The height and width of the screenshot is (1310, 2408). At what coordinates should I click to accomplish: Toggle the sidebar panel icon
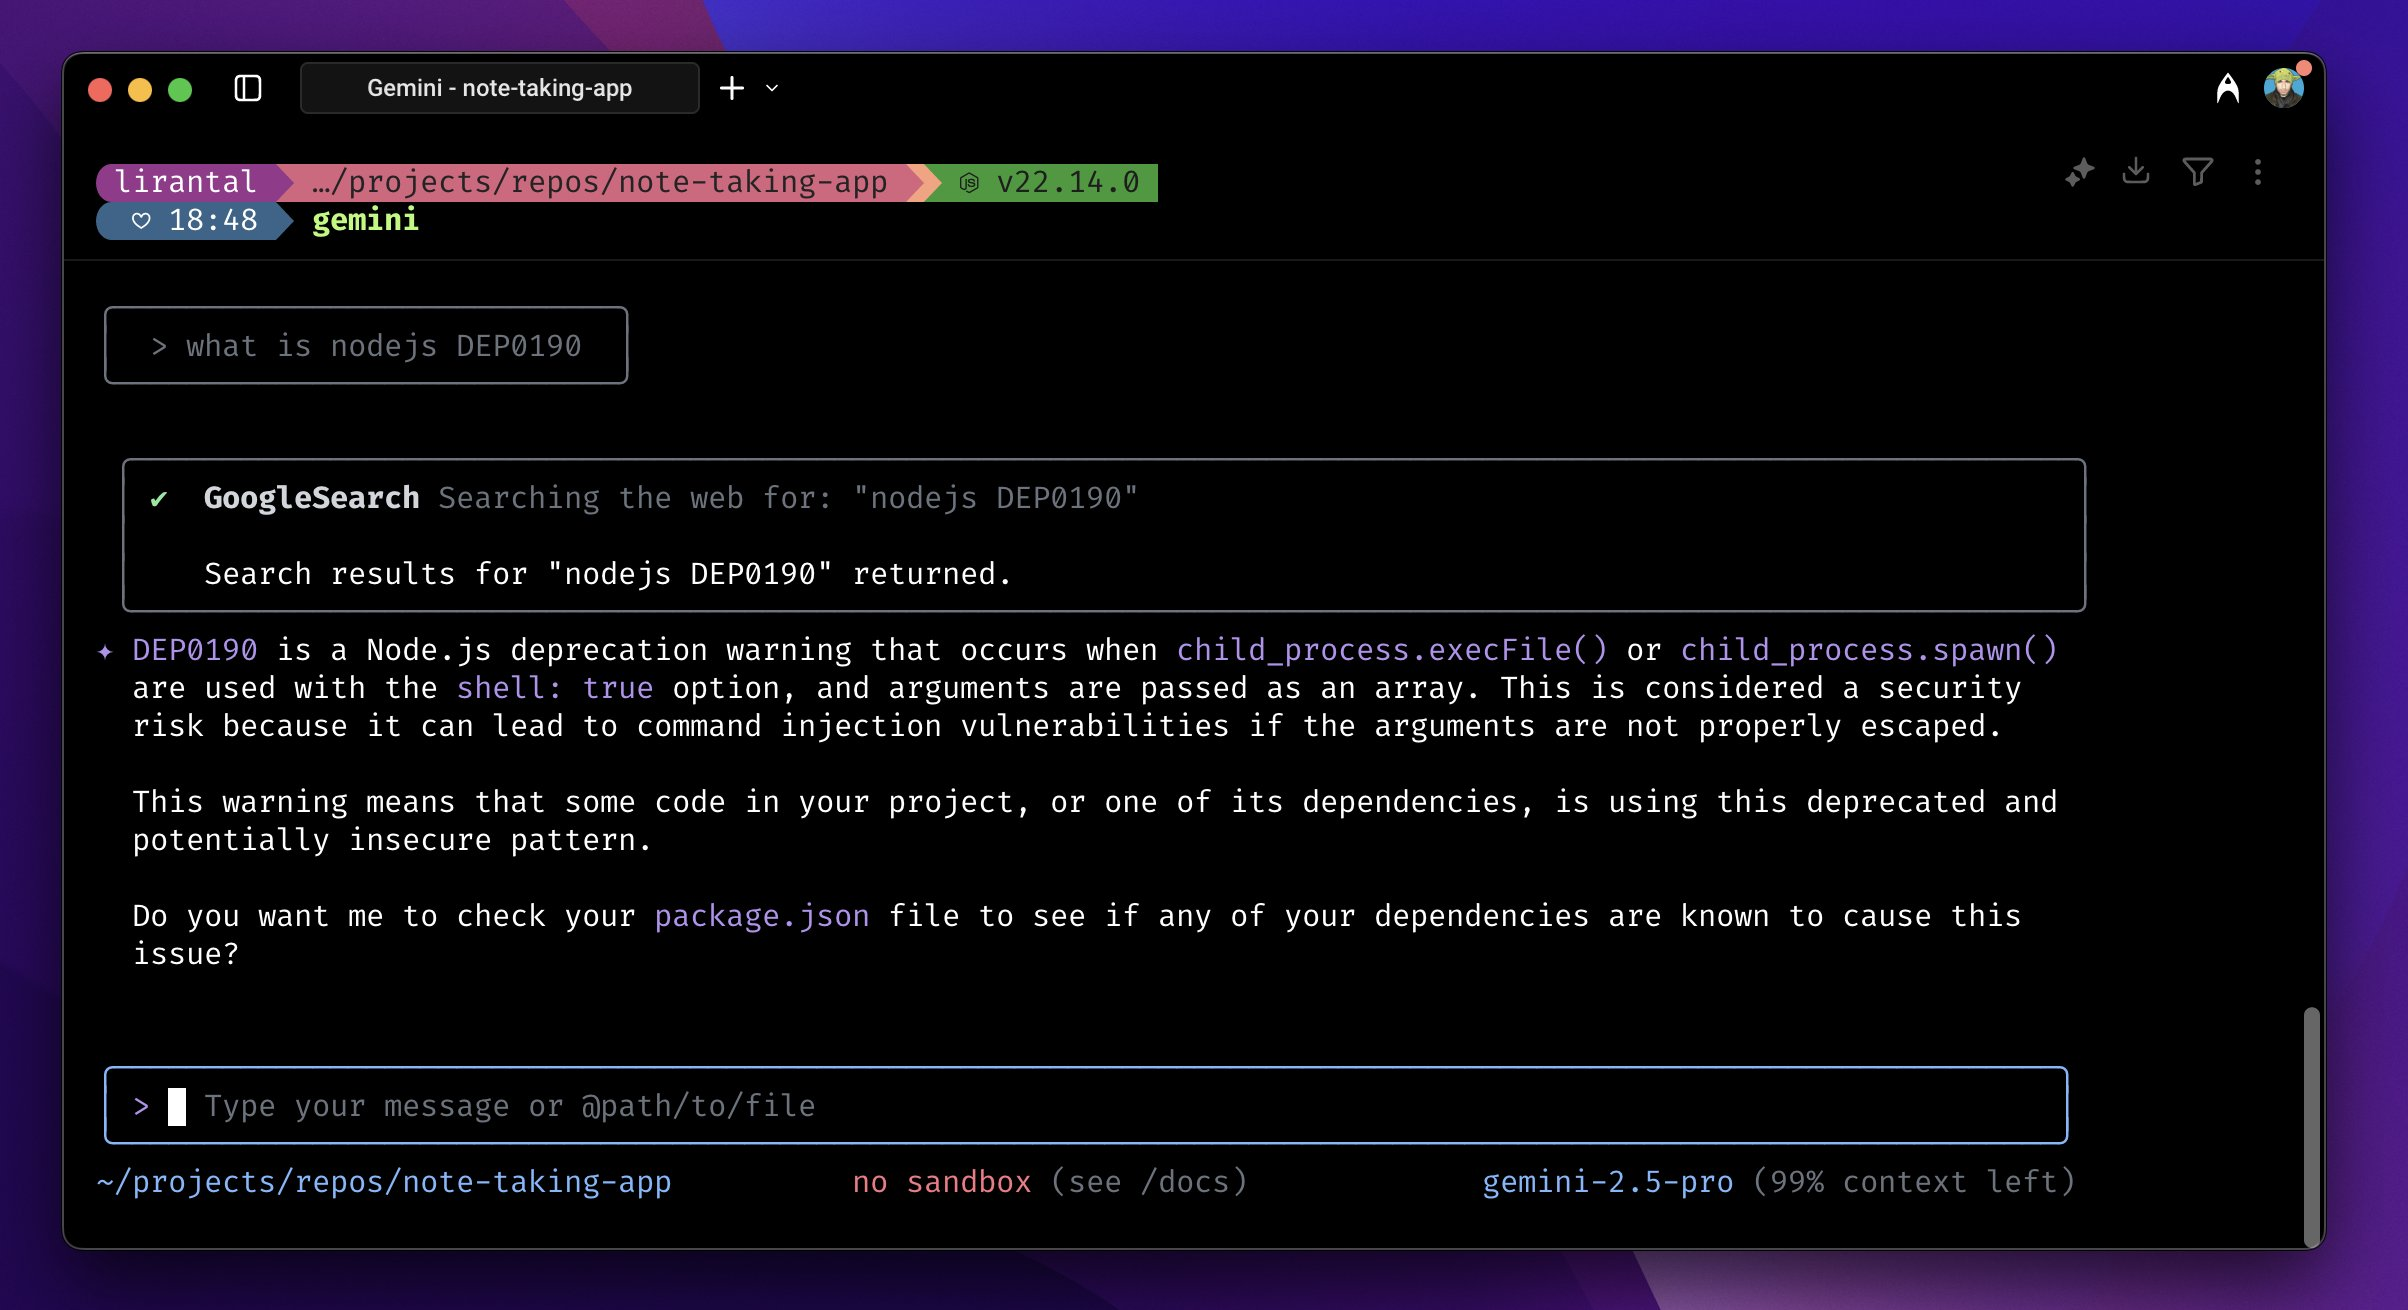click(x=248, y=88)
